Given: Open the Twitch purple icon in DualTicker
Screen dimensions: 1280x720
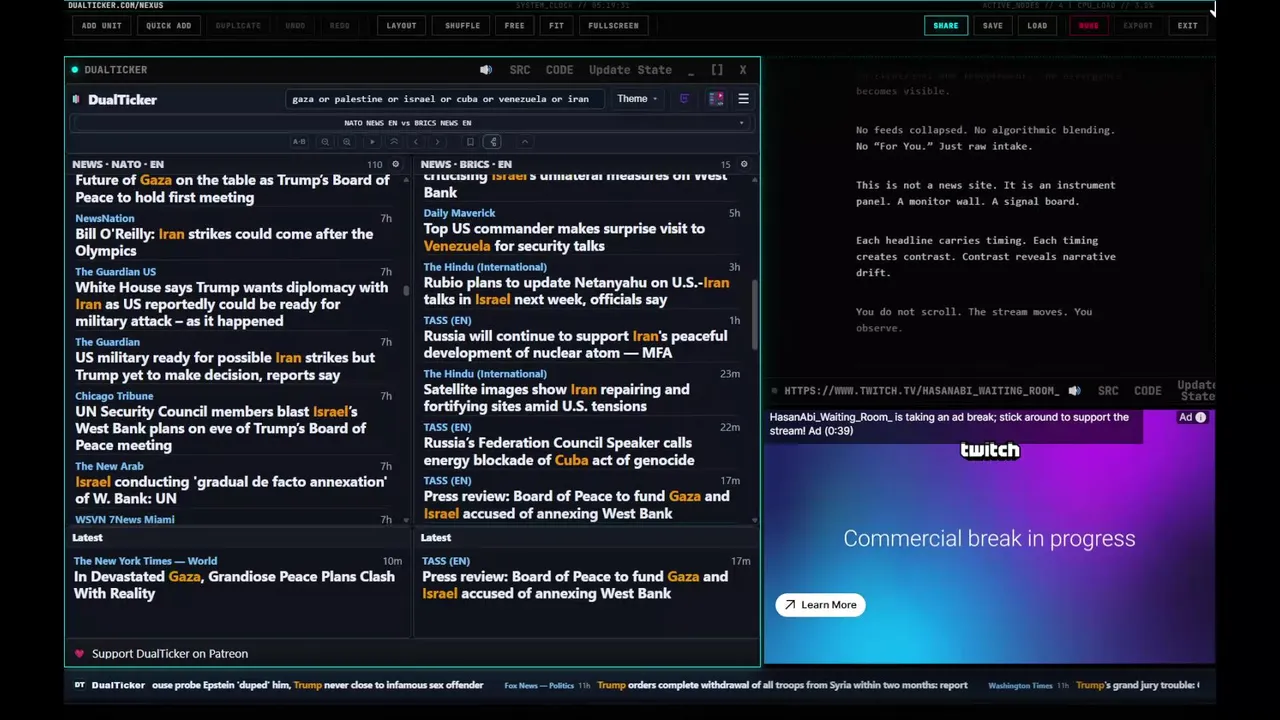Looking at the screenshot, I should (684, 99).
